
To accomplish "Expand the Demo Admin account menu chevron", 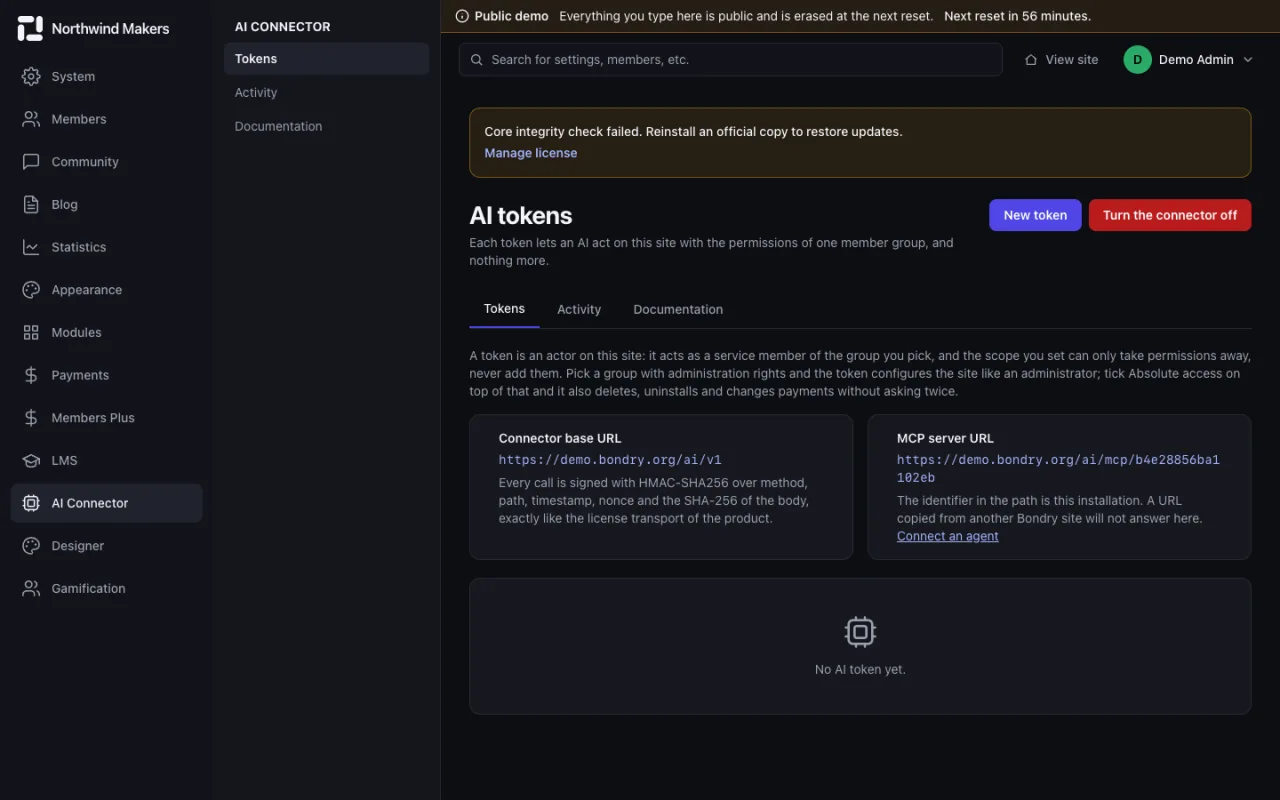I will (1247, 60).
